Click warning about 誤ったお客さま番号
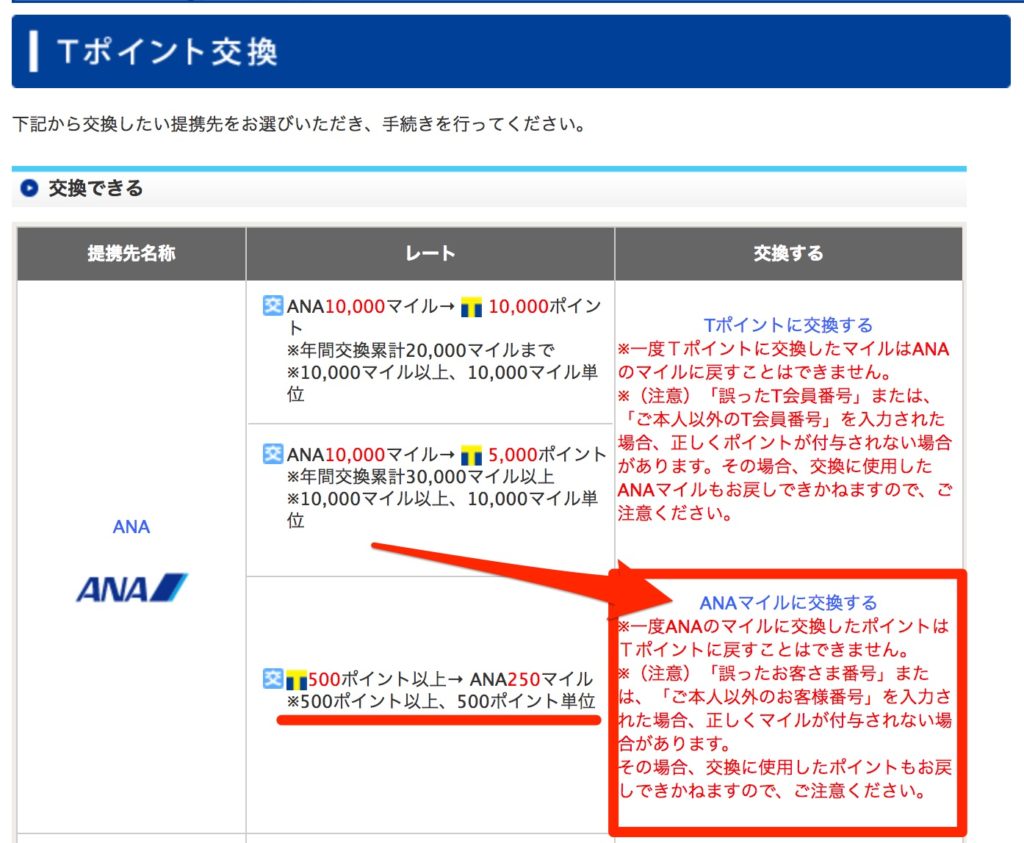 785,708
